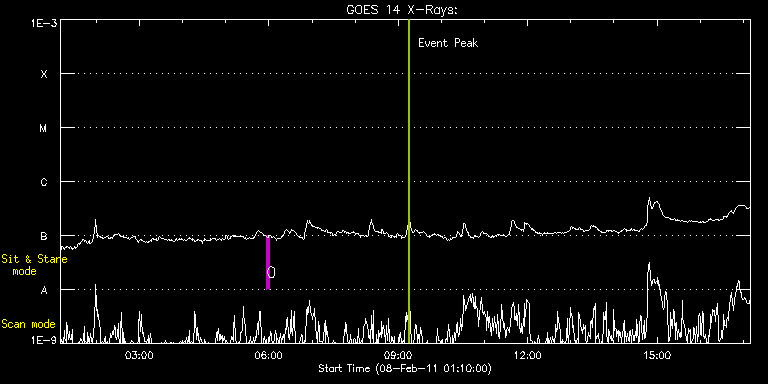The height and width of the screenshot is (384, 768).
Task: Click the A flare class axis label
Action: point(44,290)
